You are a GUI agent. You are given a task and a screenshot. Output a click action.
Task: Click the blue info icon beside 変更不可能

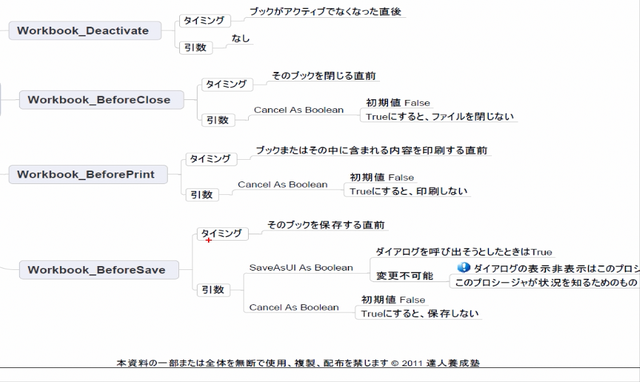coord(464,267)
